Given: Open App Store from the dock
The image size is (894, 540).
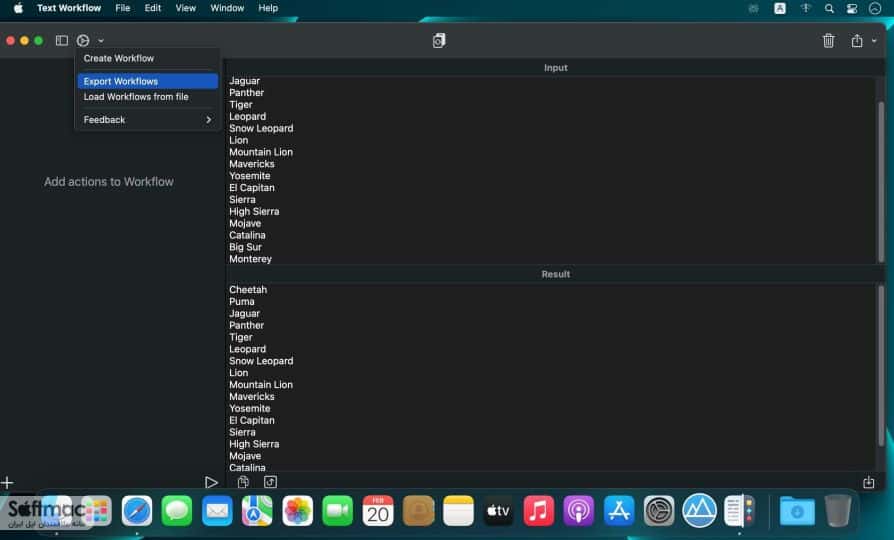Looking at the screenshot, I should point(619,510).
